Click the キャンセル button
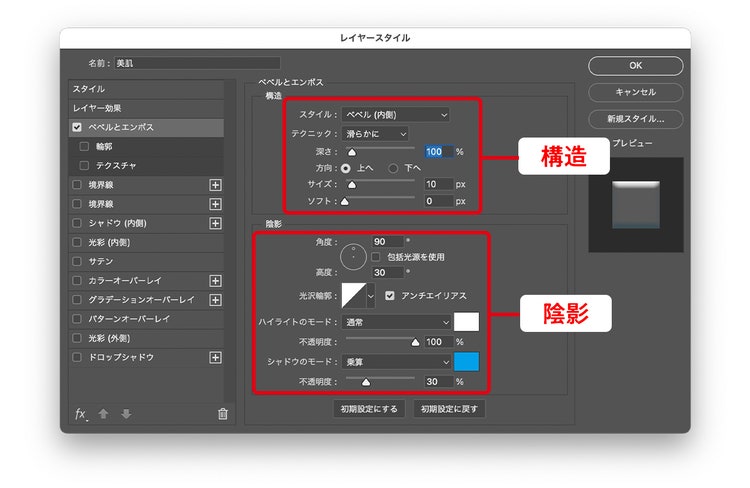 [x=636, y=92]
